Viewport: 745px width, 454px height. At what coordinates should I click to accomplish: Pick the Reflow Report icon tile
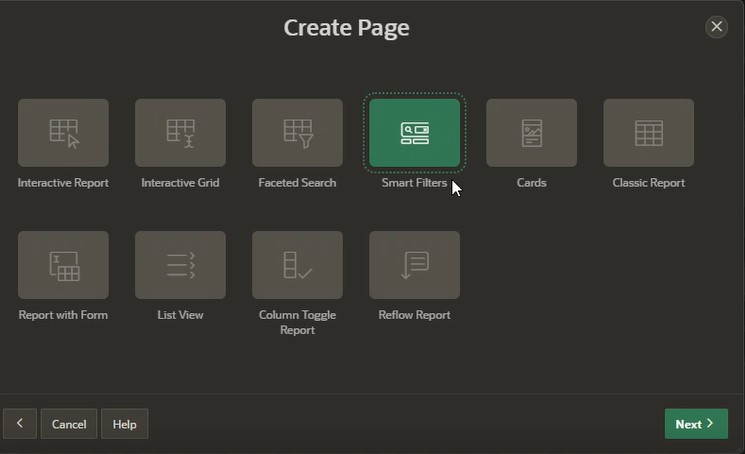pos(414,265)
